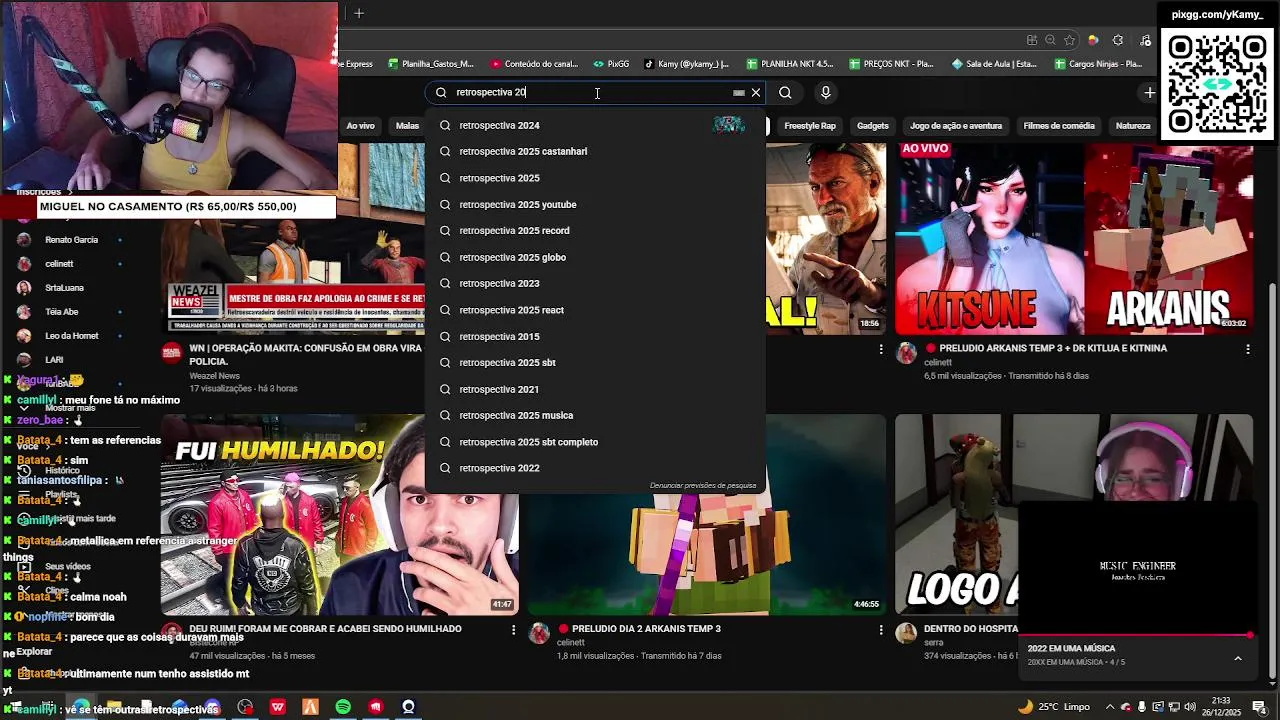Open Weazel News channel avatar
This screenshot has height=720, width=1280.
[x=172, y=352]
